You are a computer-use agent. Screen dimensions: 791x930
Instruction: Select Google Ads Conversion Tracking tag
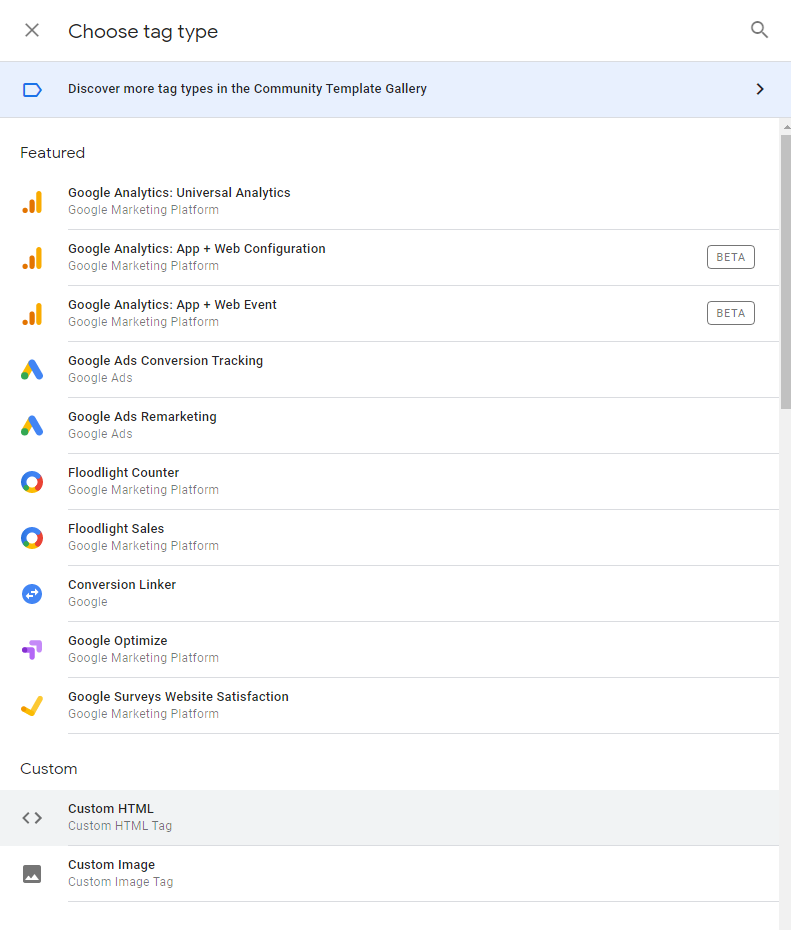[x=389, y=370]
